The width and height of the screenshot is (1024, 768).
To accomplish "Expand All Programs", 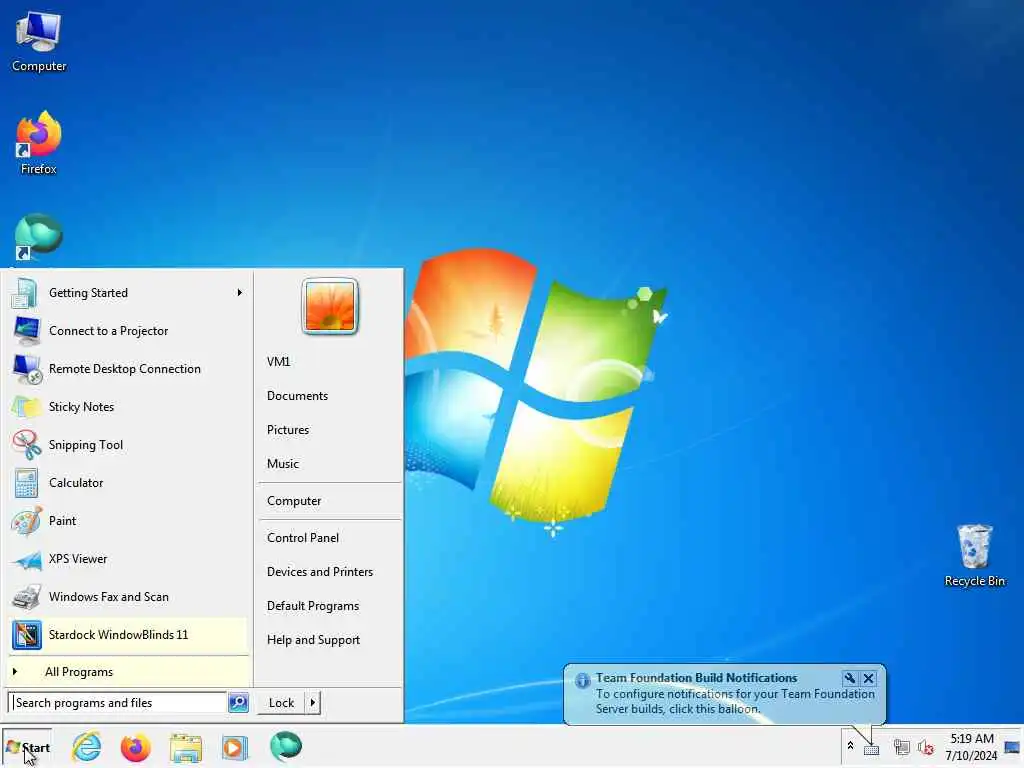I will coord(129,672).
